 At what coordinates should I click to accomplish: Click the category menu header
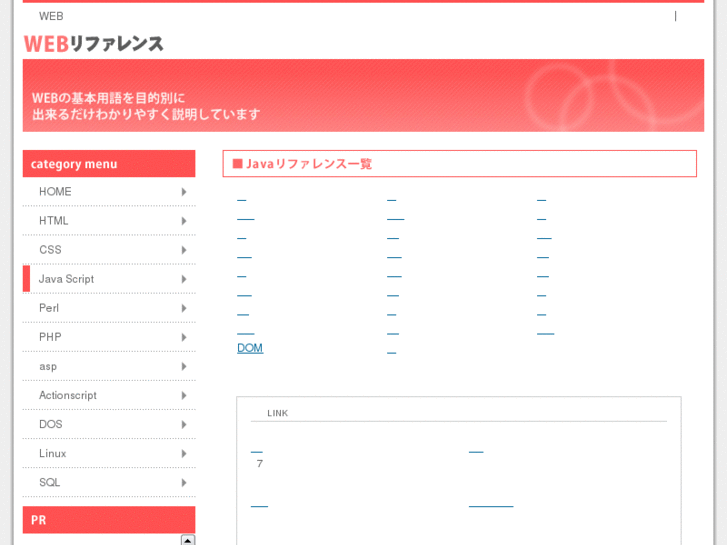coord(109,164)
